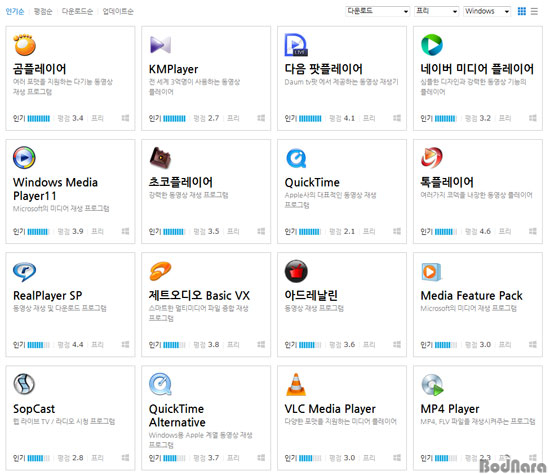This screenshot has height=476, width=550.
Task: Click 평점 4.6 rating on 톡플레이어
Action: tap(478, 231)
